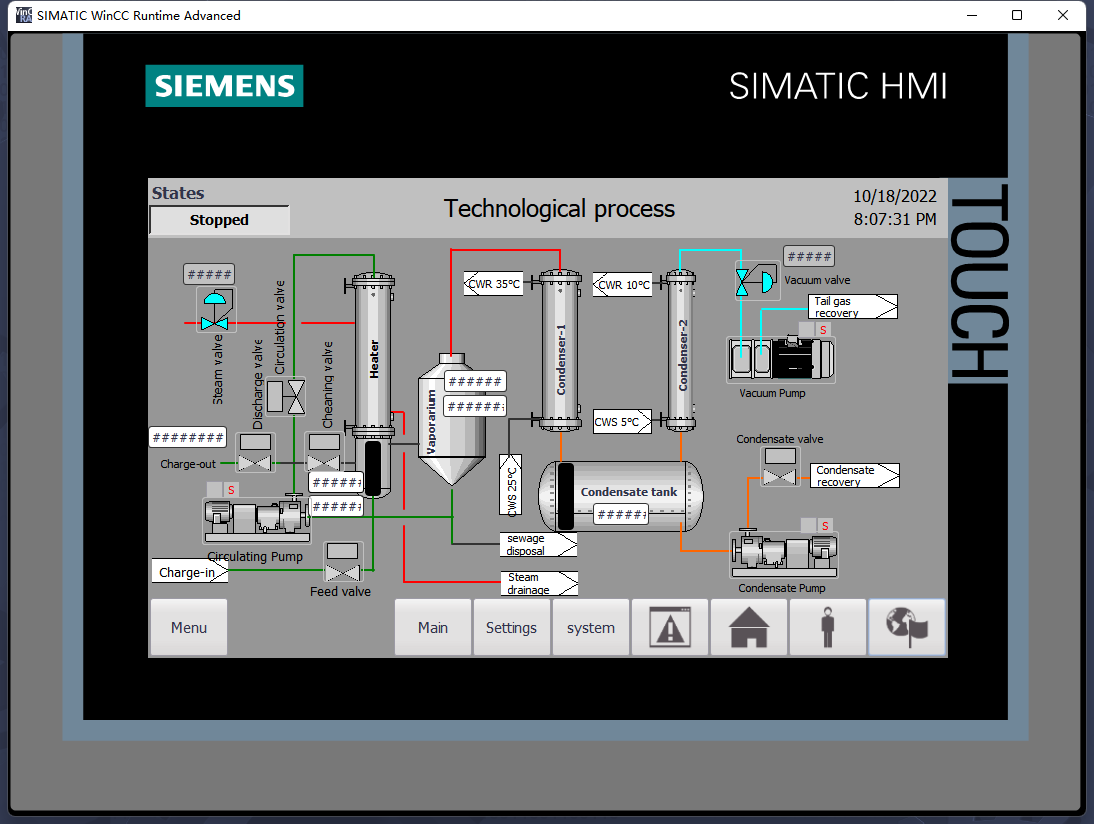1094x824 pixels.
Task: Click the Steam drainage arrow
Action: (x=539, y=583)
